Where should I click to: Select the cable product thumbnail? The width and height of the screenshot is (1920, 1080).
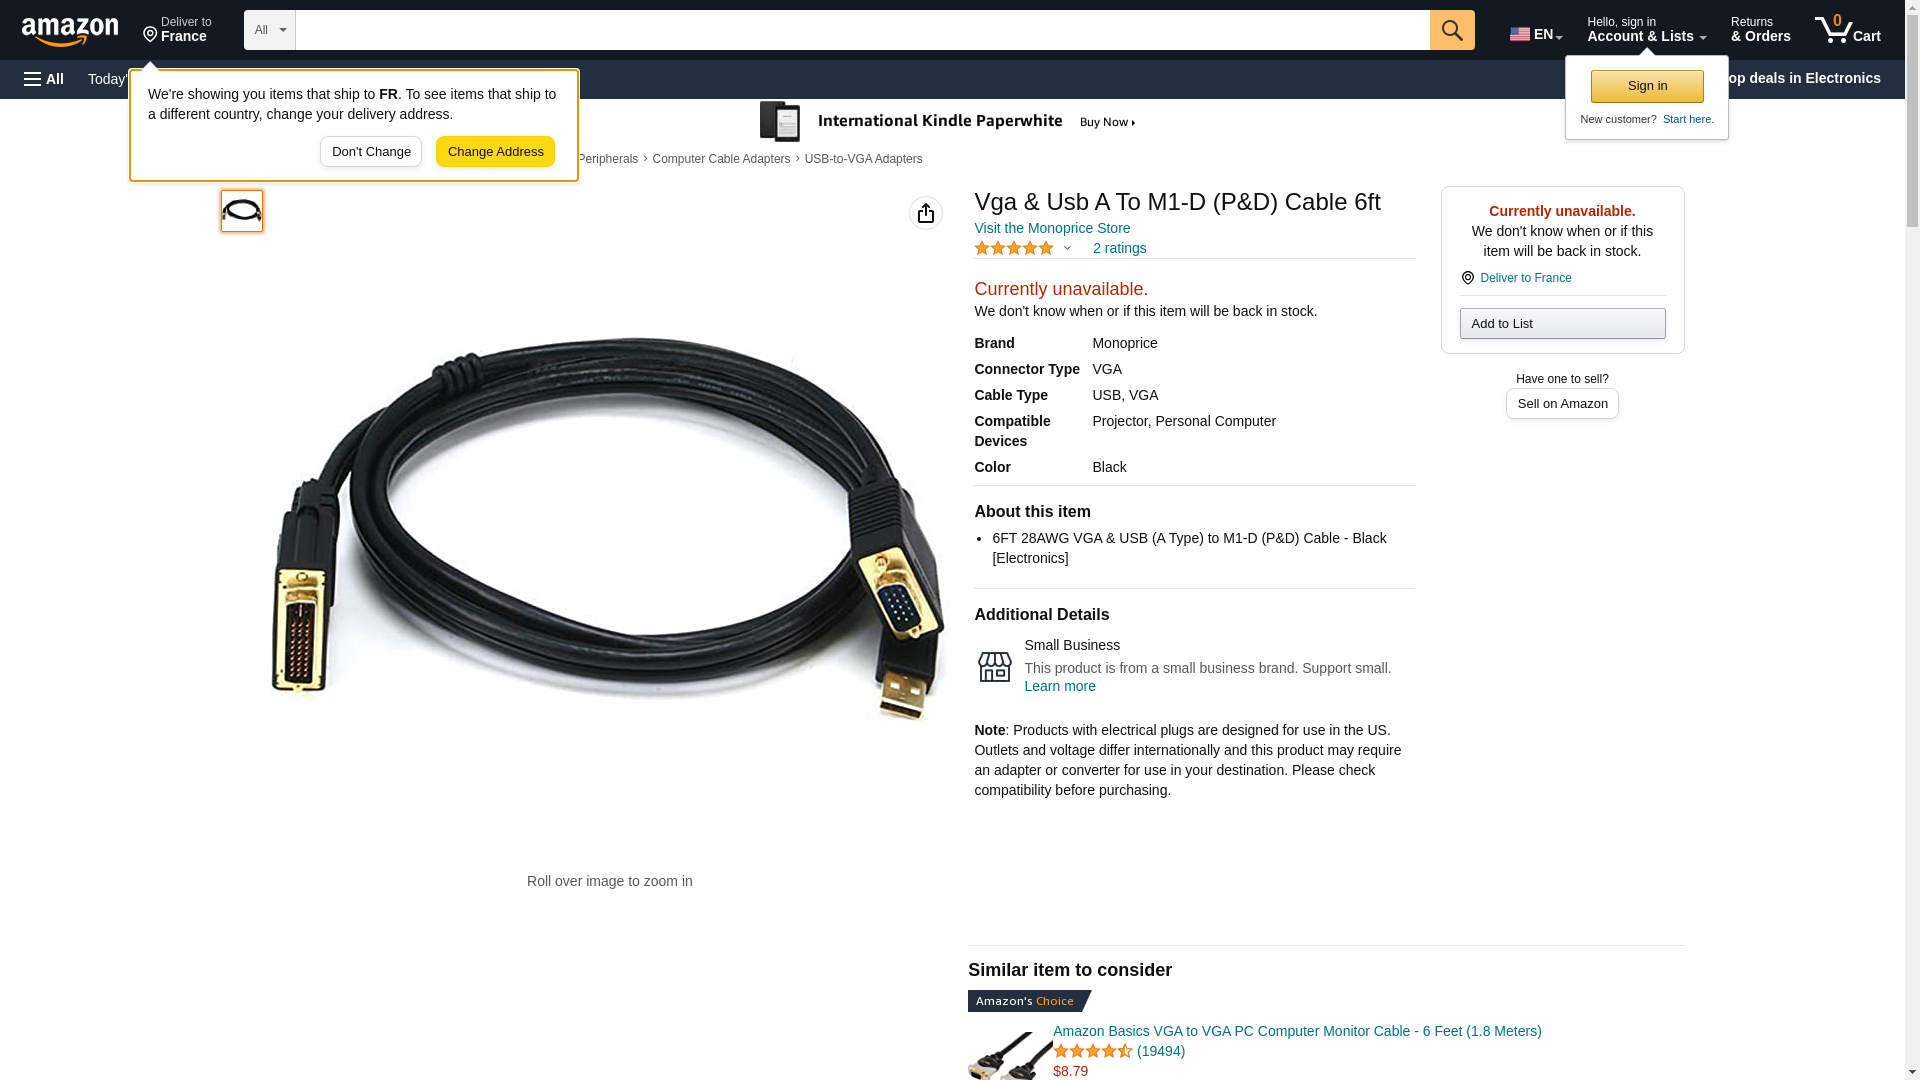[x=242, y=211]
